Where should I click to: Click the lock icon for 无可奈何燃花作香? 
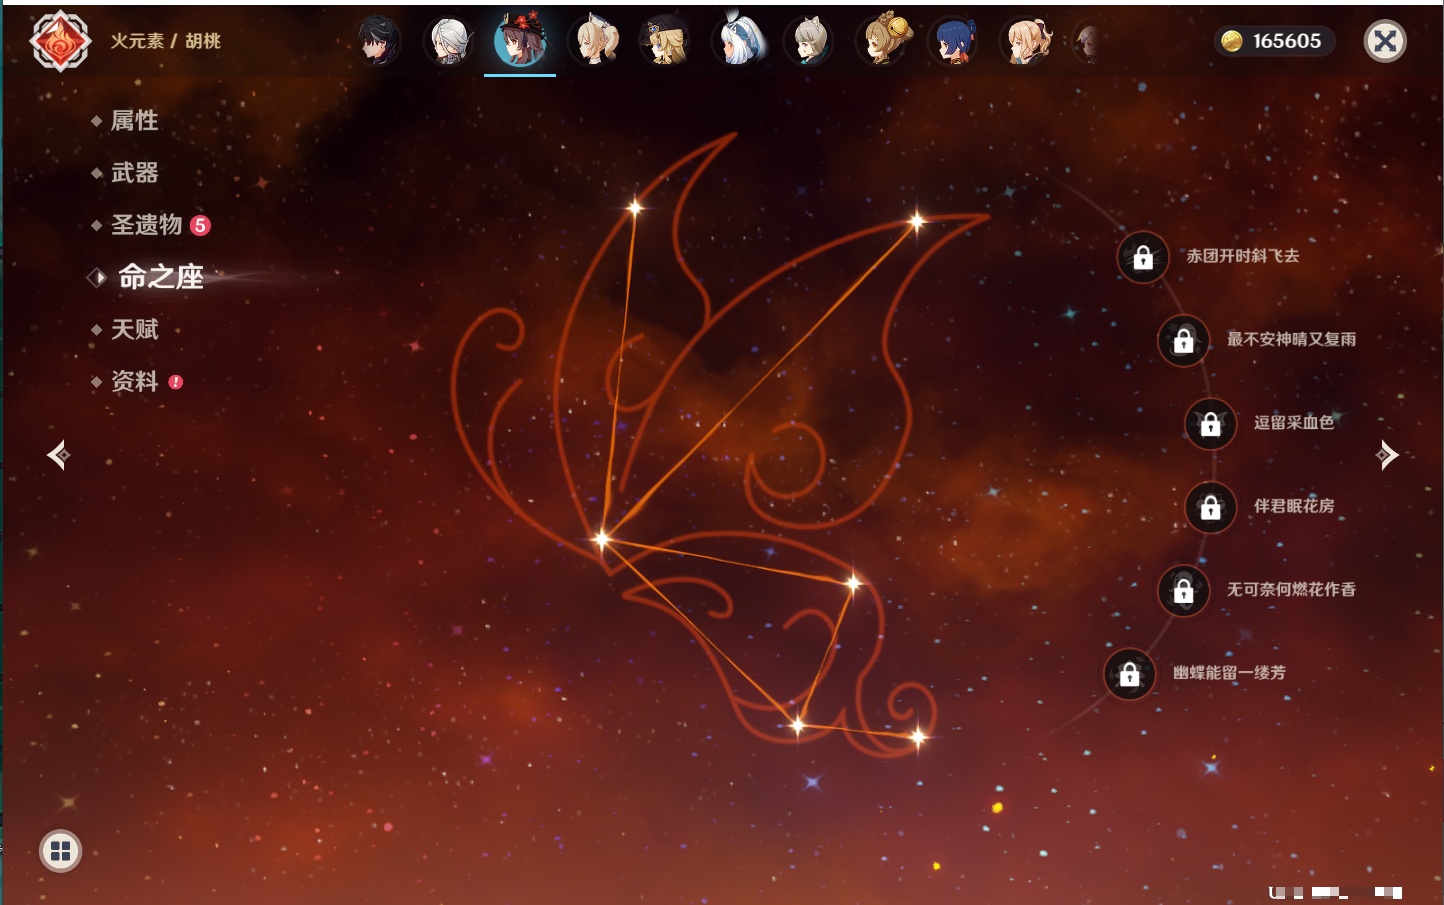pyautogui.click(x=1183, y=590)
